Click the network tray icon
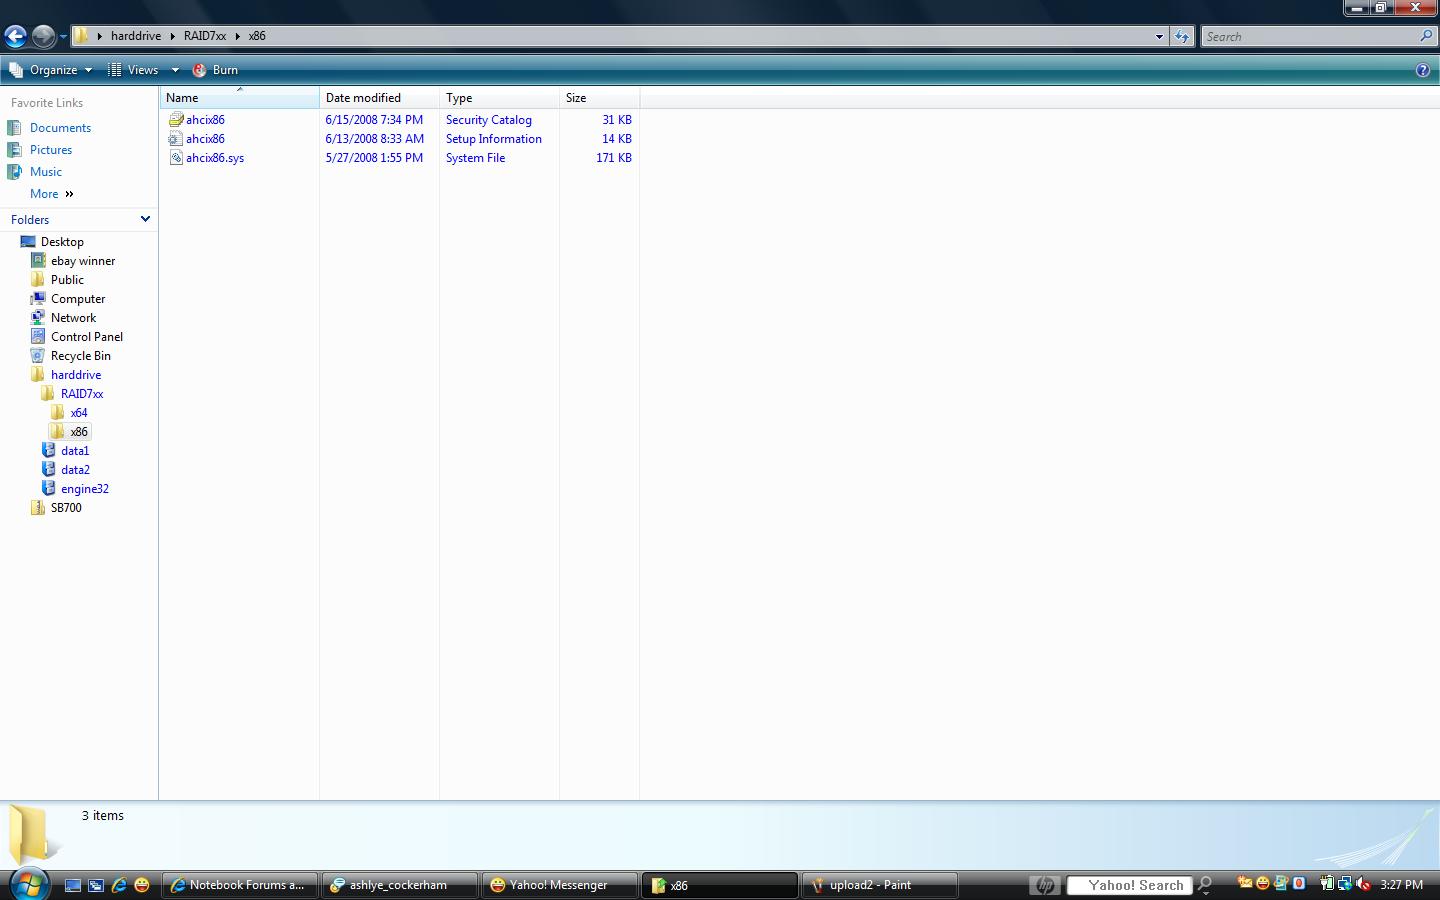 (1345, 884)
